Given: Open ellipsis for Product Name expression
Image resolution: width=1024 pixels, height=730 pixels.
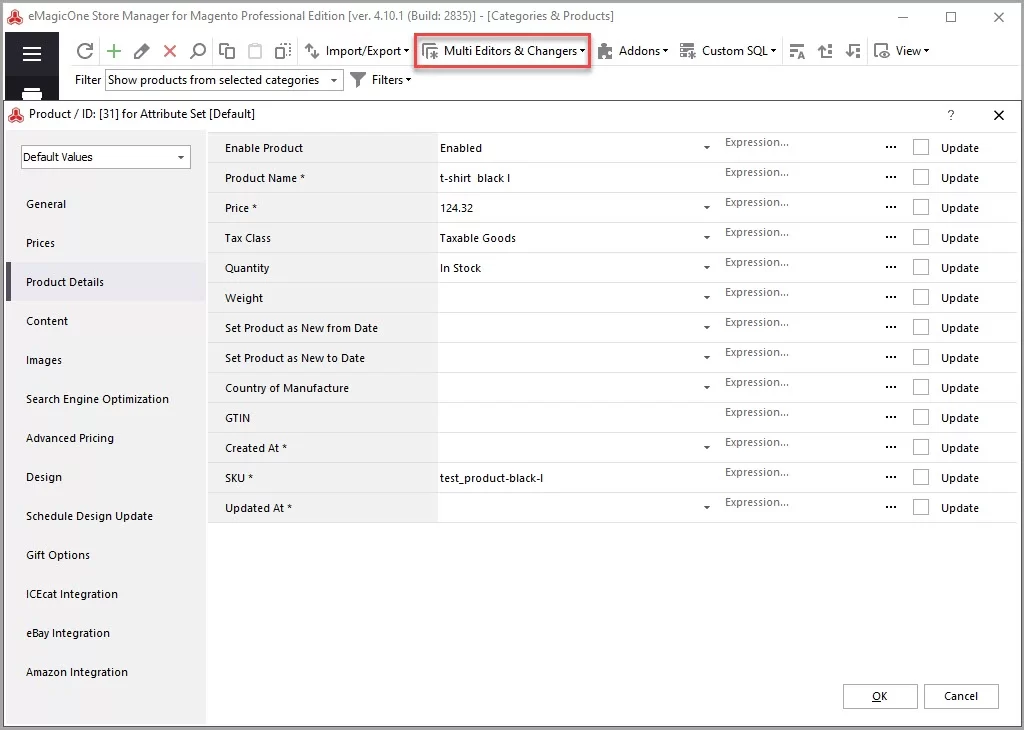Looking at the screenshot, I should (x=891, y=178).
